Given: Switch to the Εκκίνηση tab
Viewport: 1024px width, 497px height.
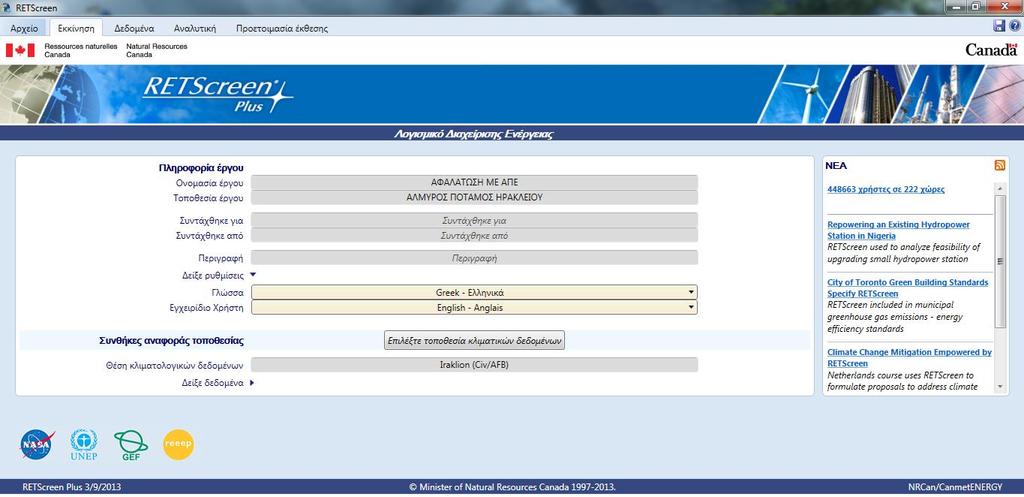Looking at the screenshot, I should click(x=76, y=28).
